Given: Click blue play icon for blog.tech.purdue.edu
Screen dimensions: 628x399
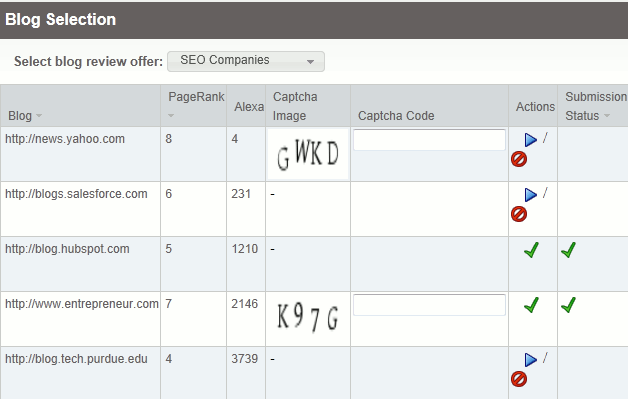Looking at the screenshot, I should [531, 360].
